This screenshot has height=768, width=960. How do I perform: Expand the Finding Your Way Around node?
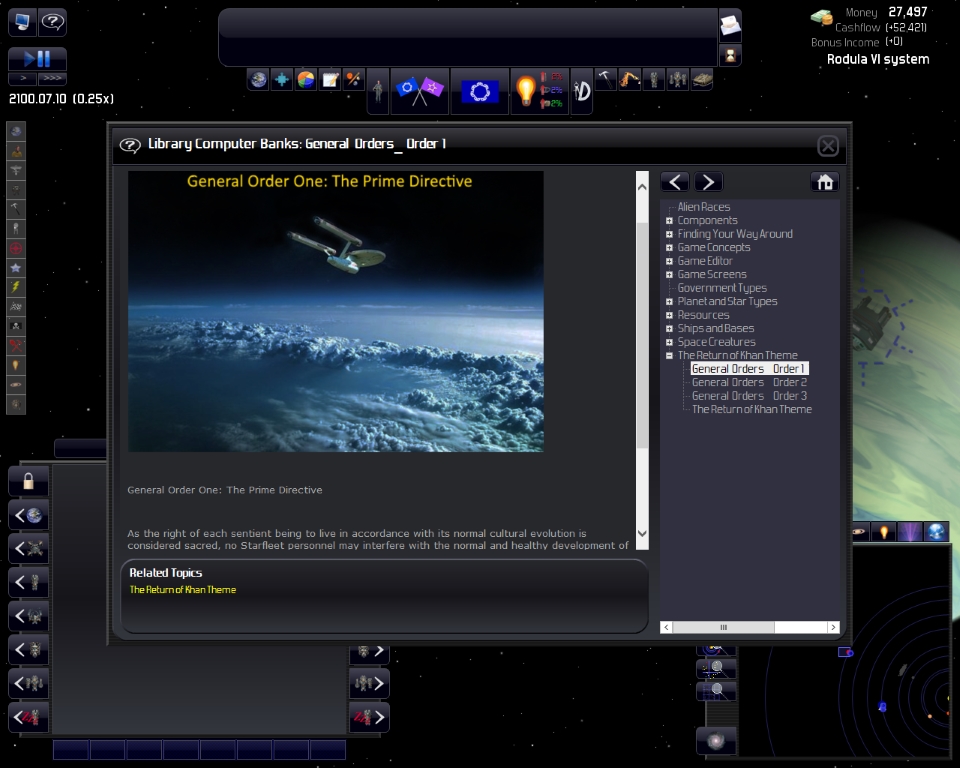point(669,234)
